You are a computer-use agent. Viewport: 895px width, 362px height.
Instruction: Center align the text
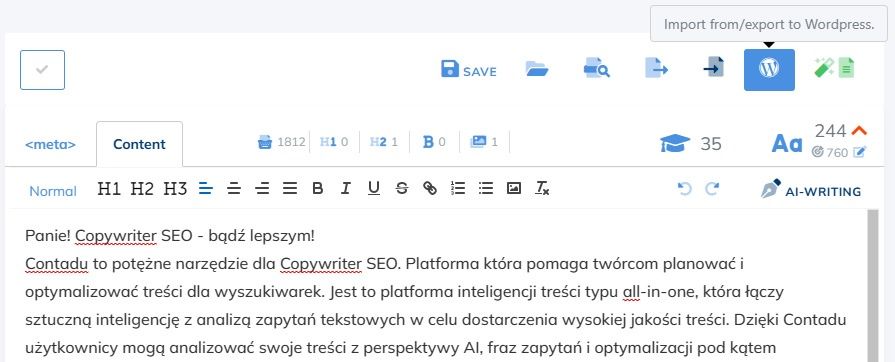point(234,188)
